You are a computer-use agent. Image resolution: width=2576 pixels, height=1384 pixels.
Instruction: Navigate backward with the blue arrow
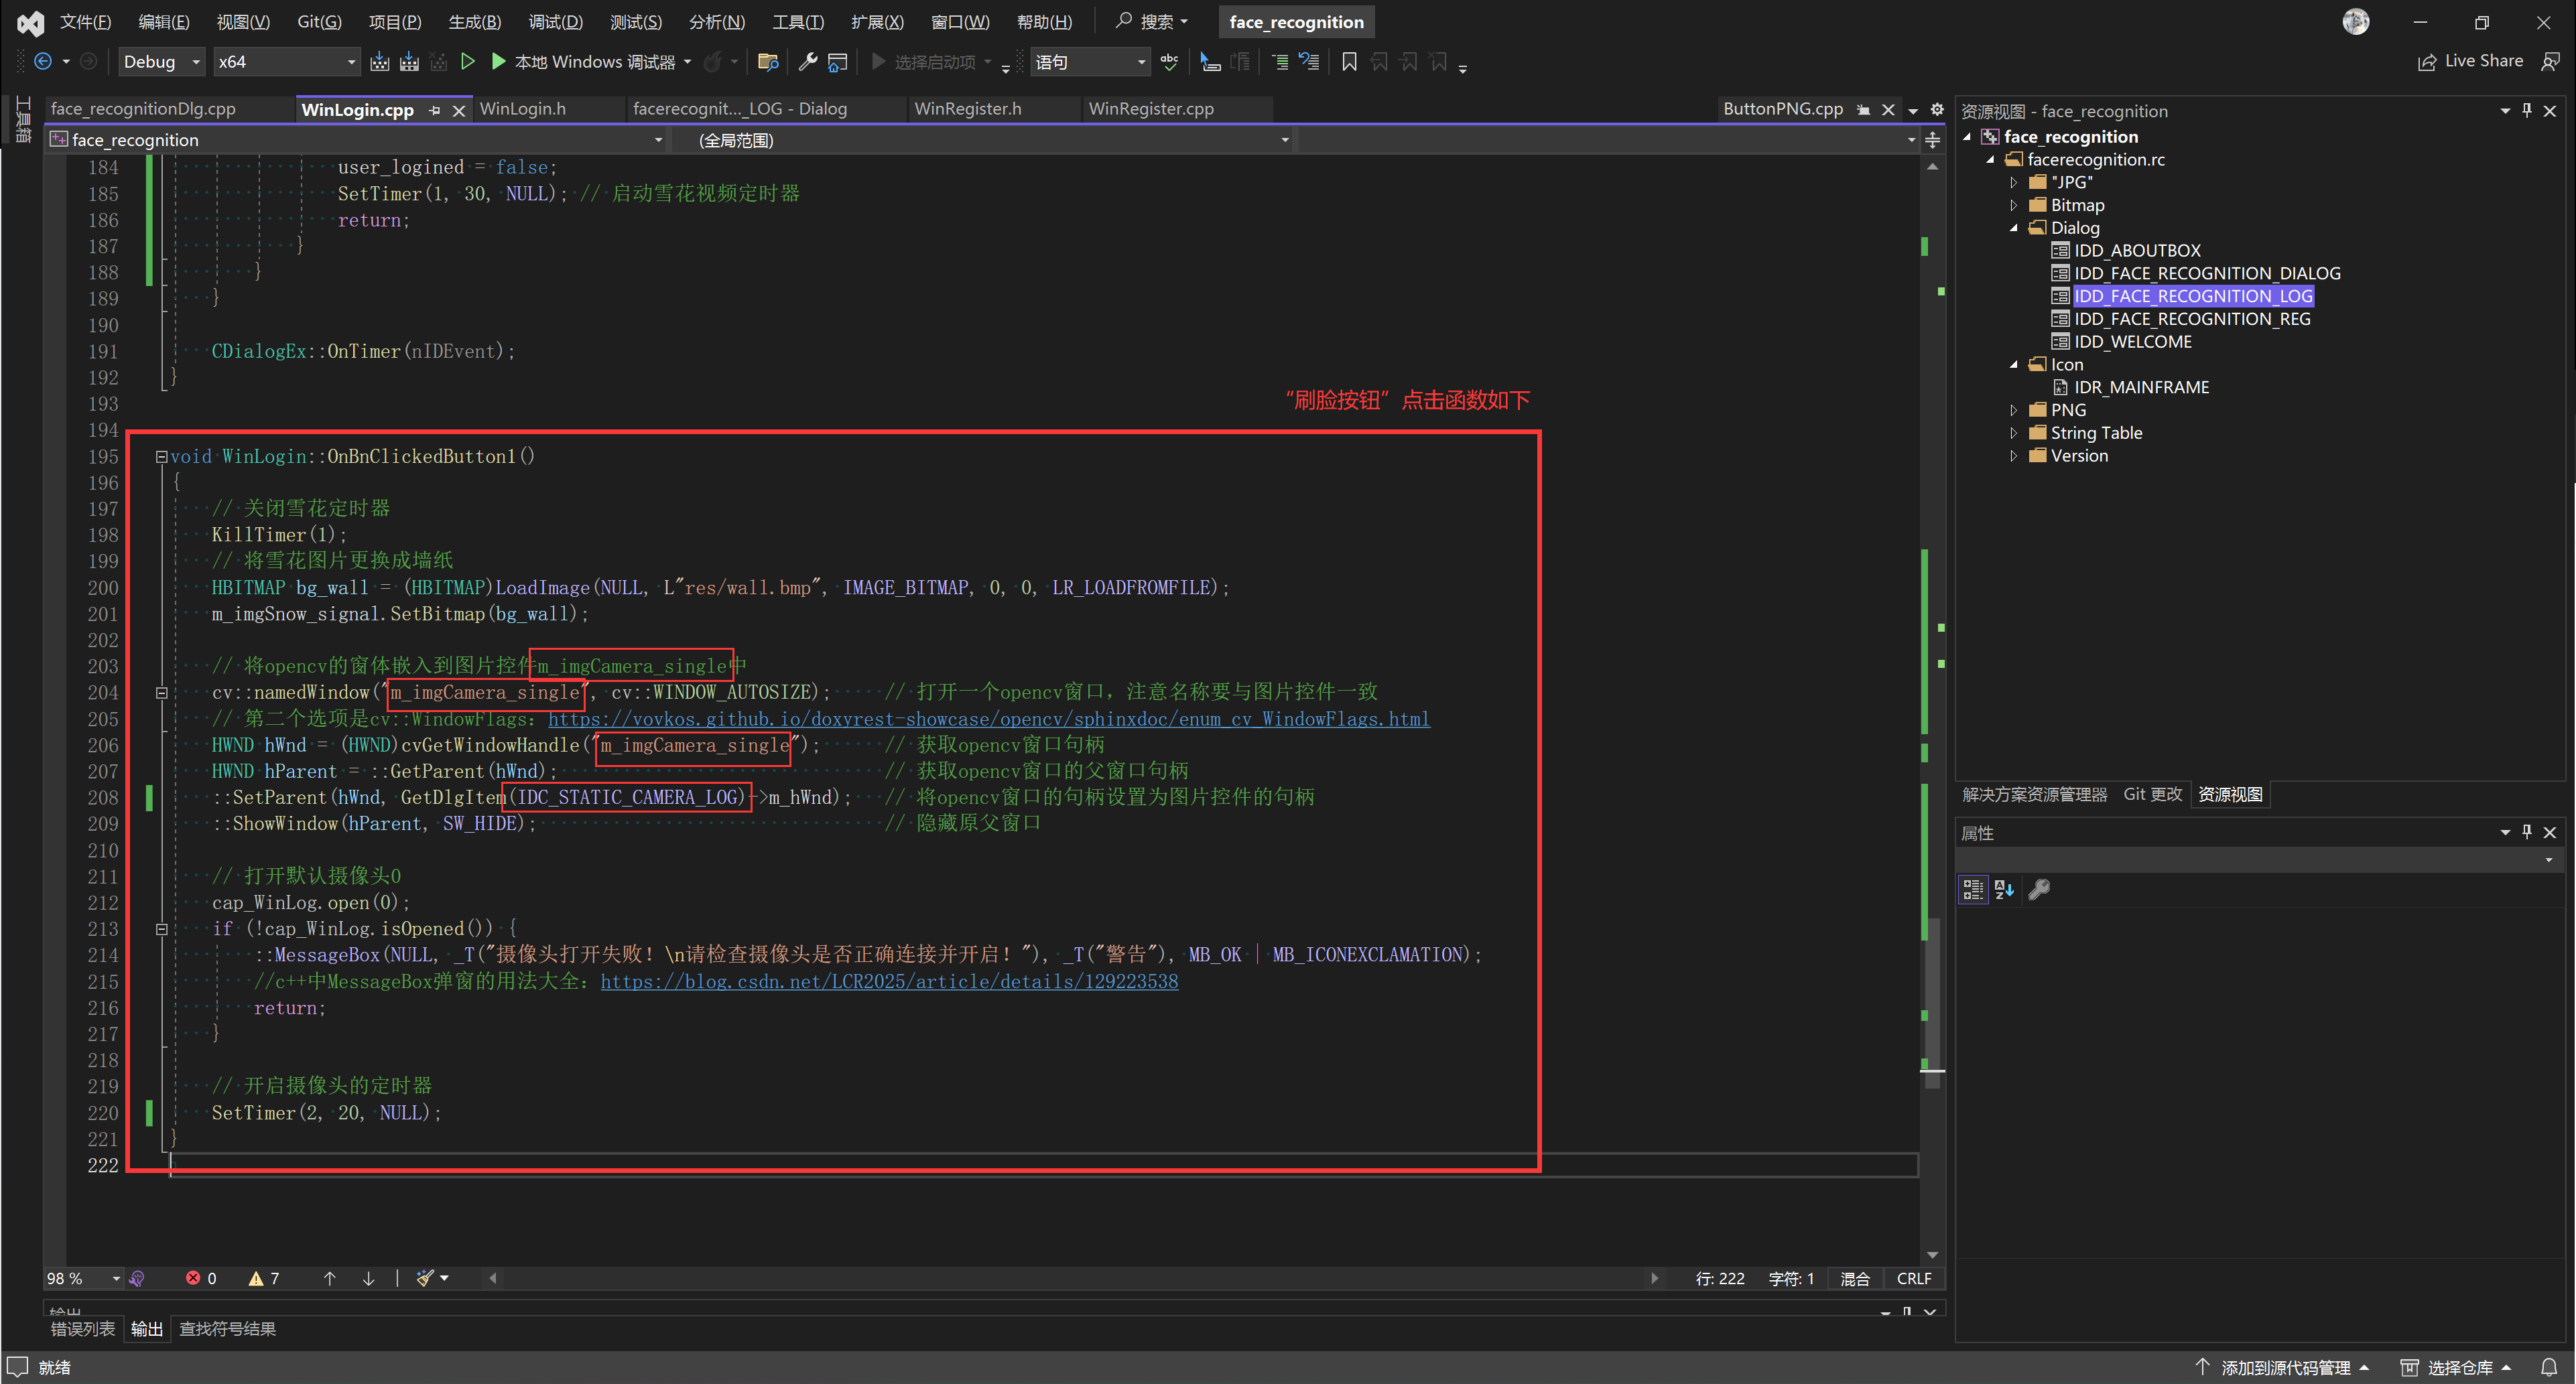tap(43, 62)
